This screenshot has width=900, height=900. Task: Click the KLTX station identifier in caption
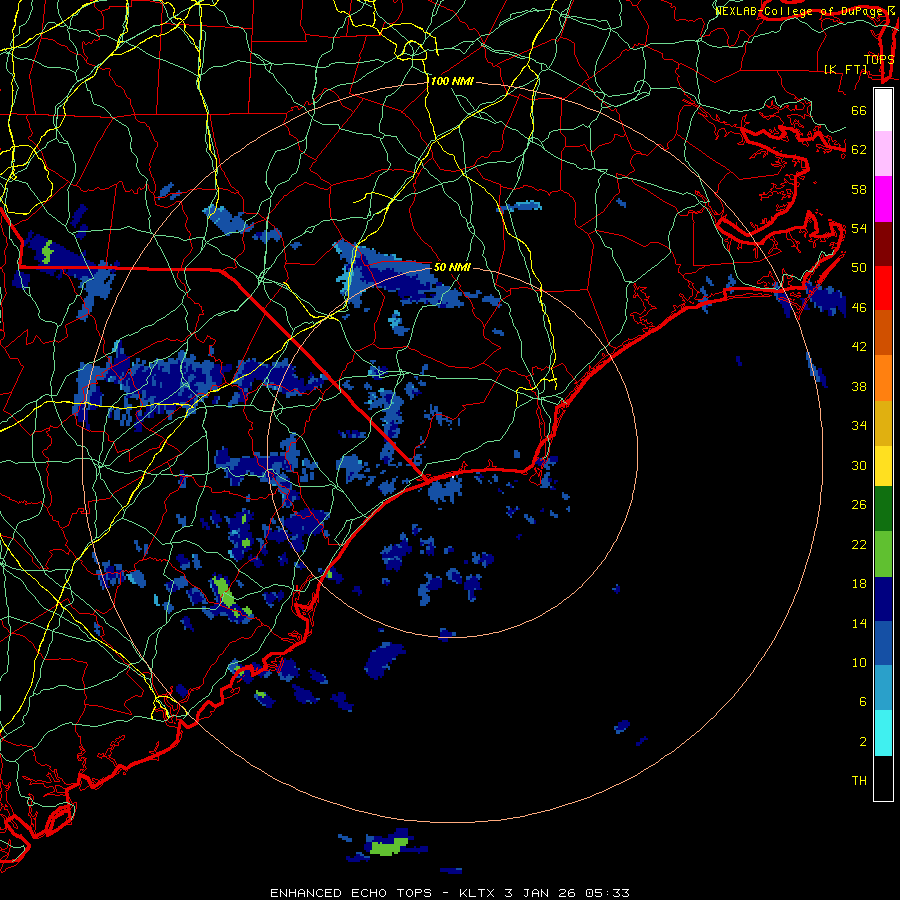tap(479, 893)
